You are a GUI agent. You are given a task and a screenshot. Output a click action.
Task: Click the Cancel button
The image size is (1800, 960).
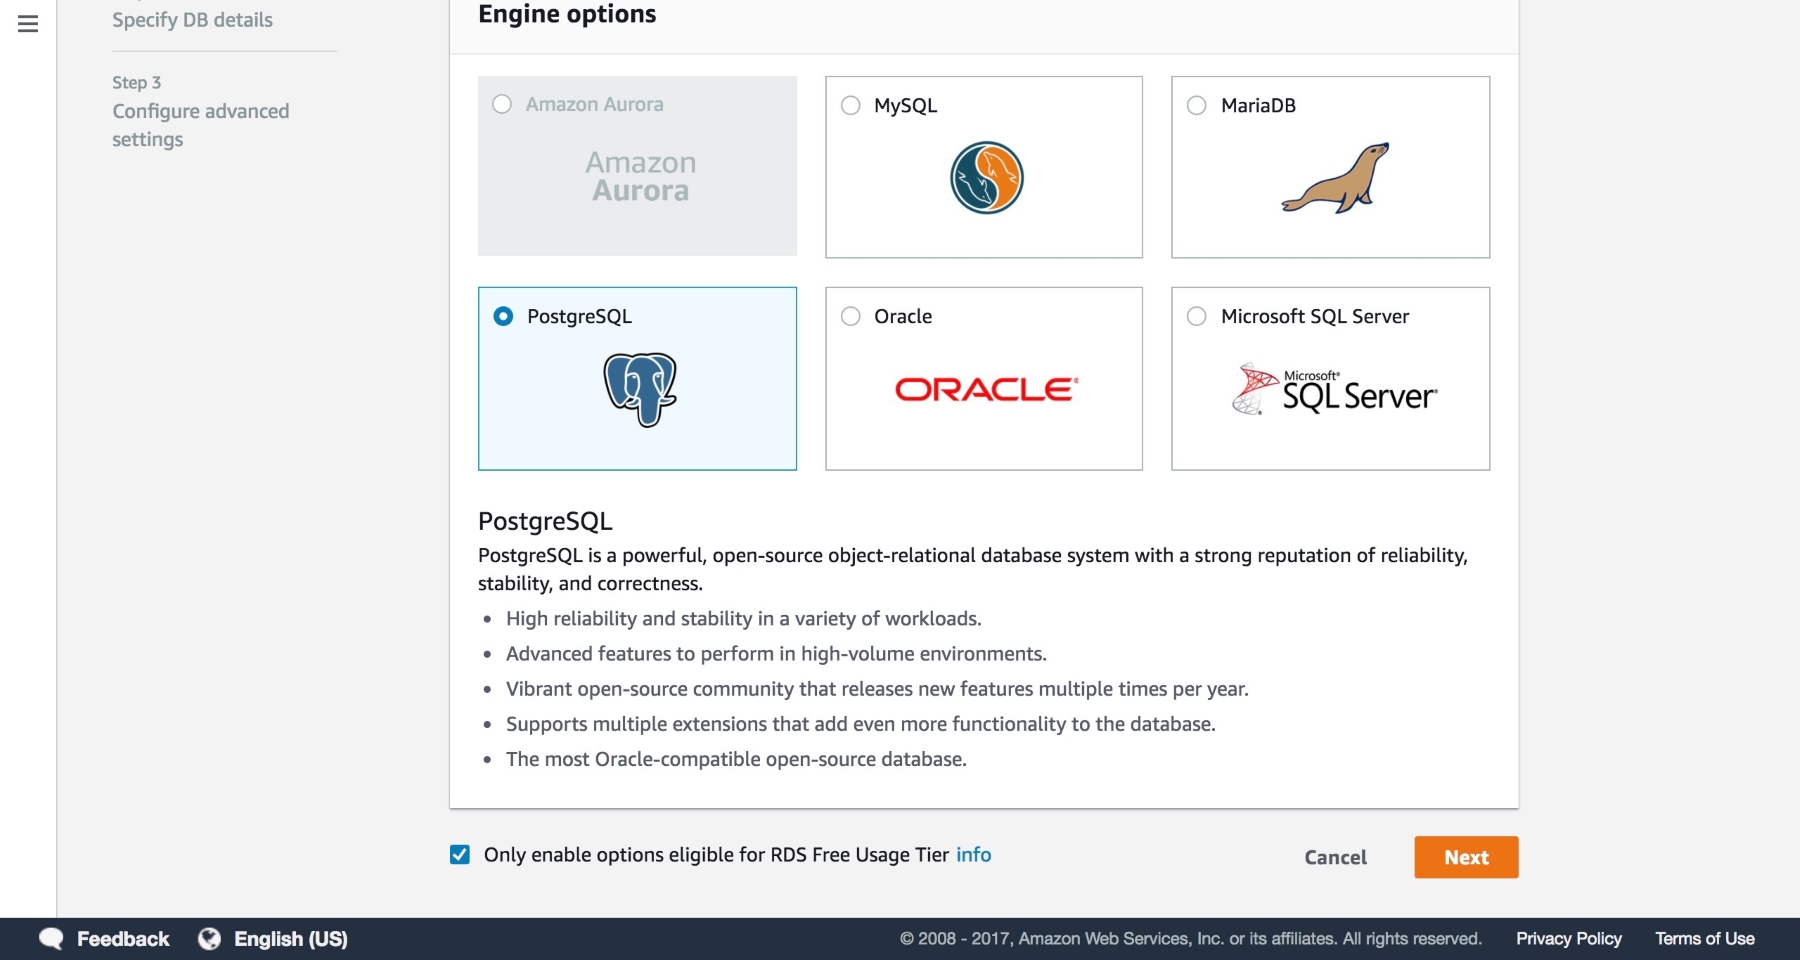click(x=1335, y=857)
